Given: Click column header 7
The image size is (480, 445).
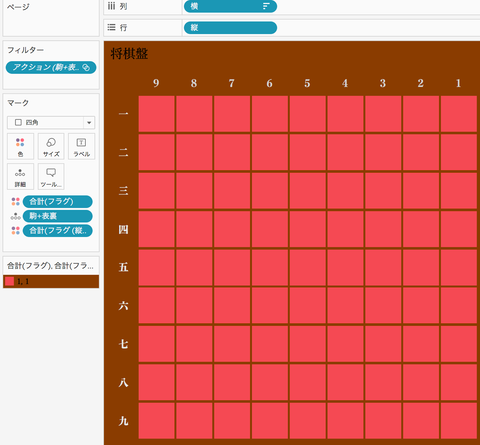Looking at the screenshot, I should pos(232,83).
